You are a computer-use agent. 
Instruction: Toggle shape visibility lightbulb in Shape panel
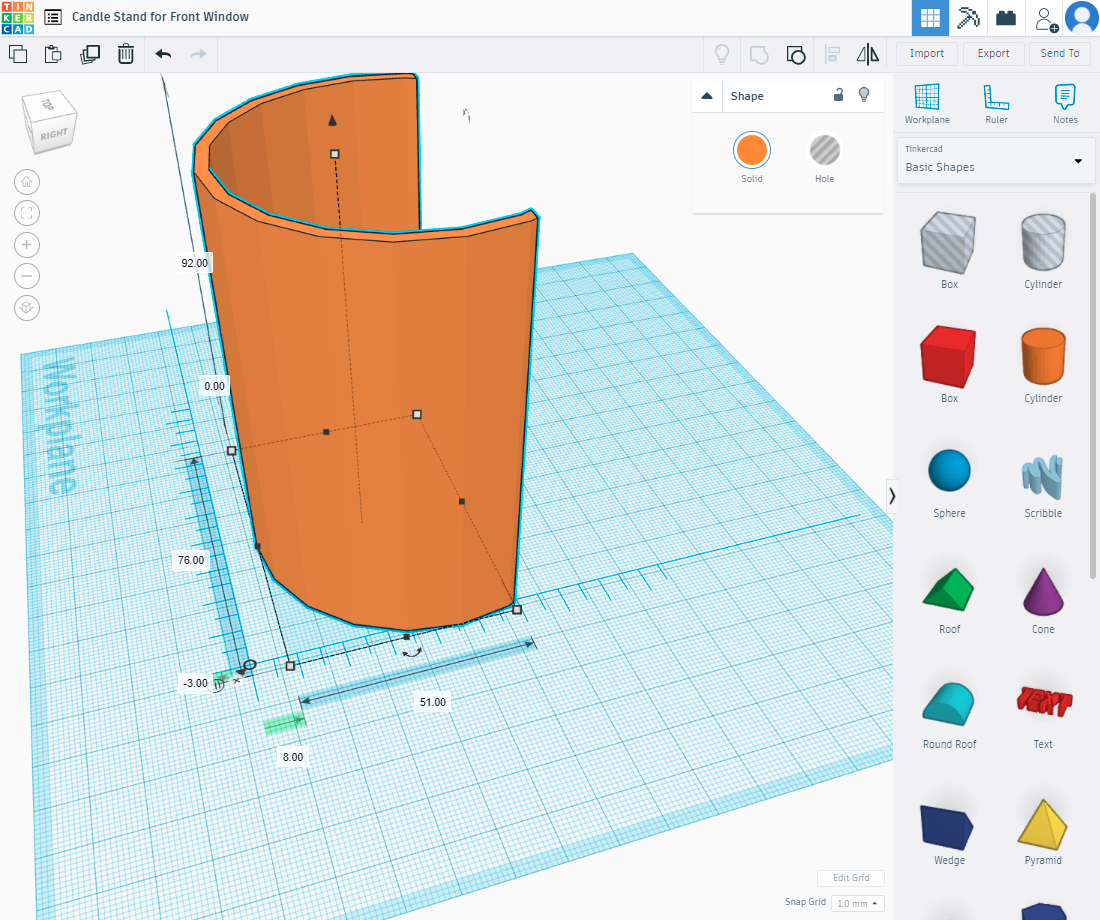point(864,95)
